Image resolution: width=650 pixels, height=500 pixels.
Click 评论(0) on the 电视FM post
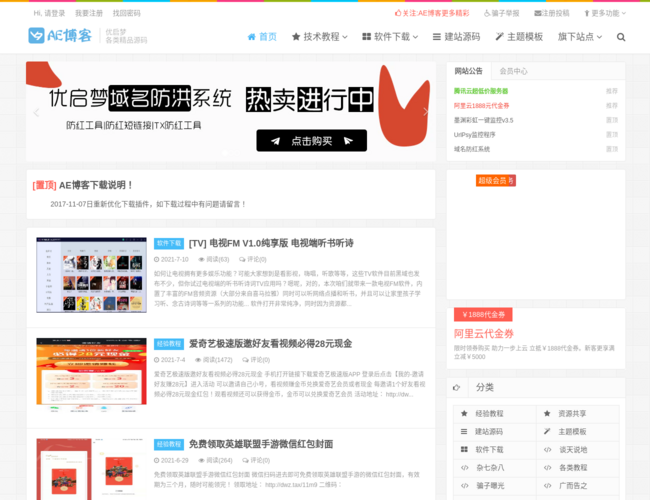tap(252, 259)
